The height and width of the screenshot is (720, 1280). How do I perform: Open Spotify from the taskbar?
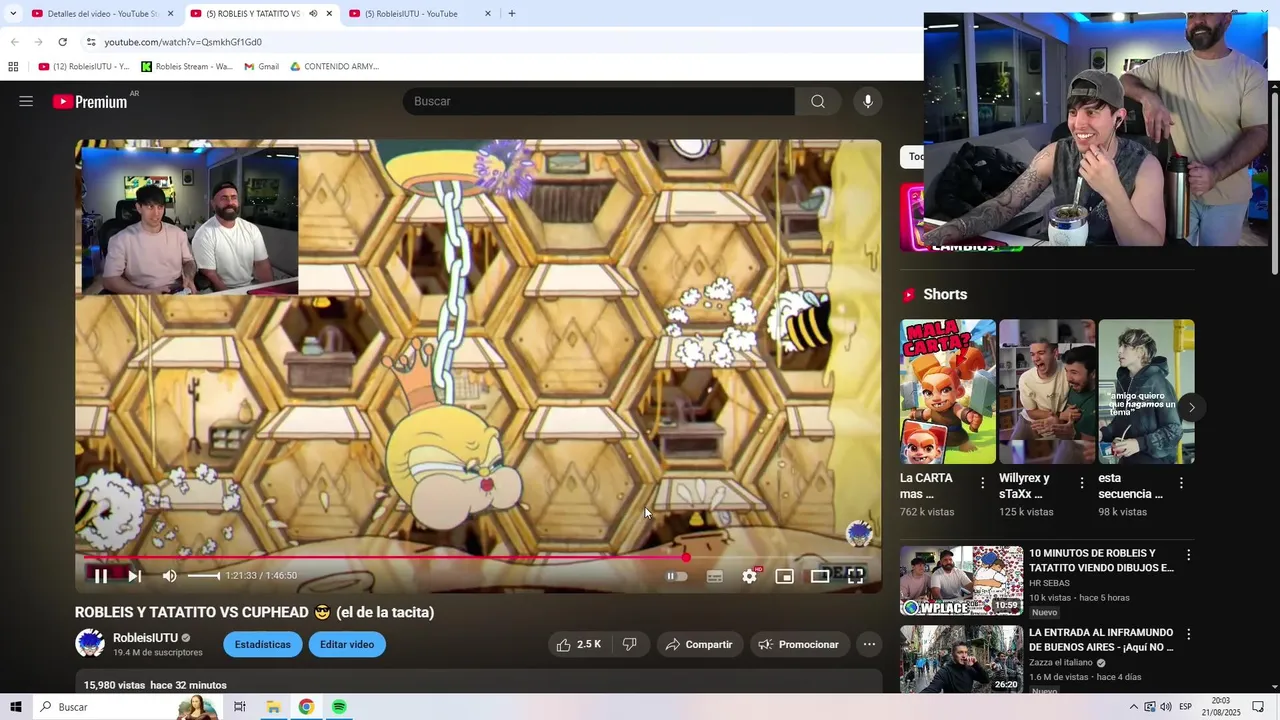pyautogui.click(x=339, y=707)
